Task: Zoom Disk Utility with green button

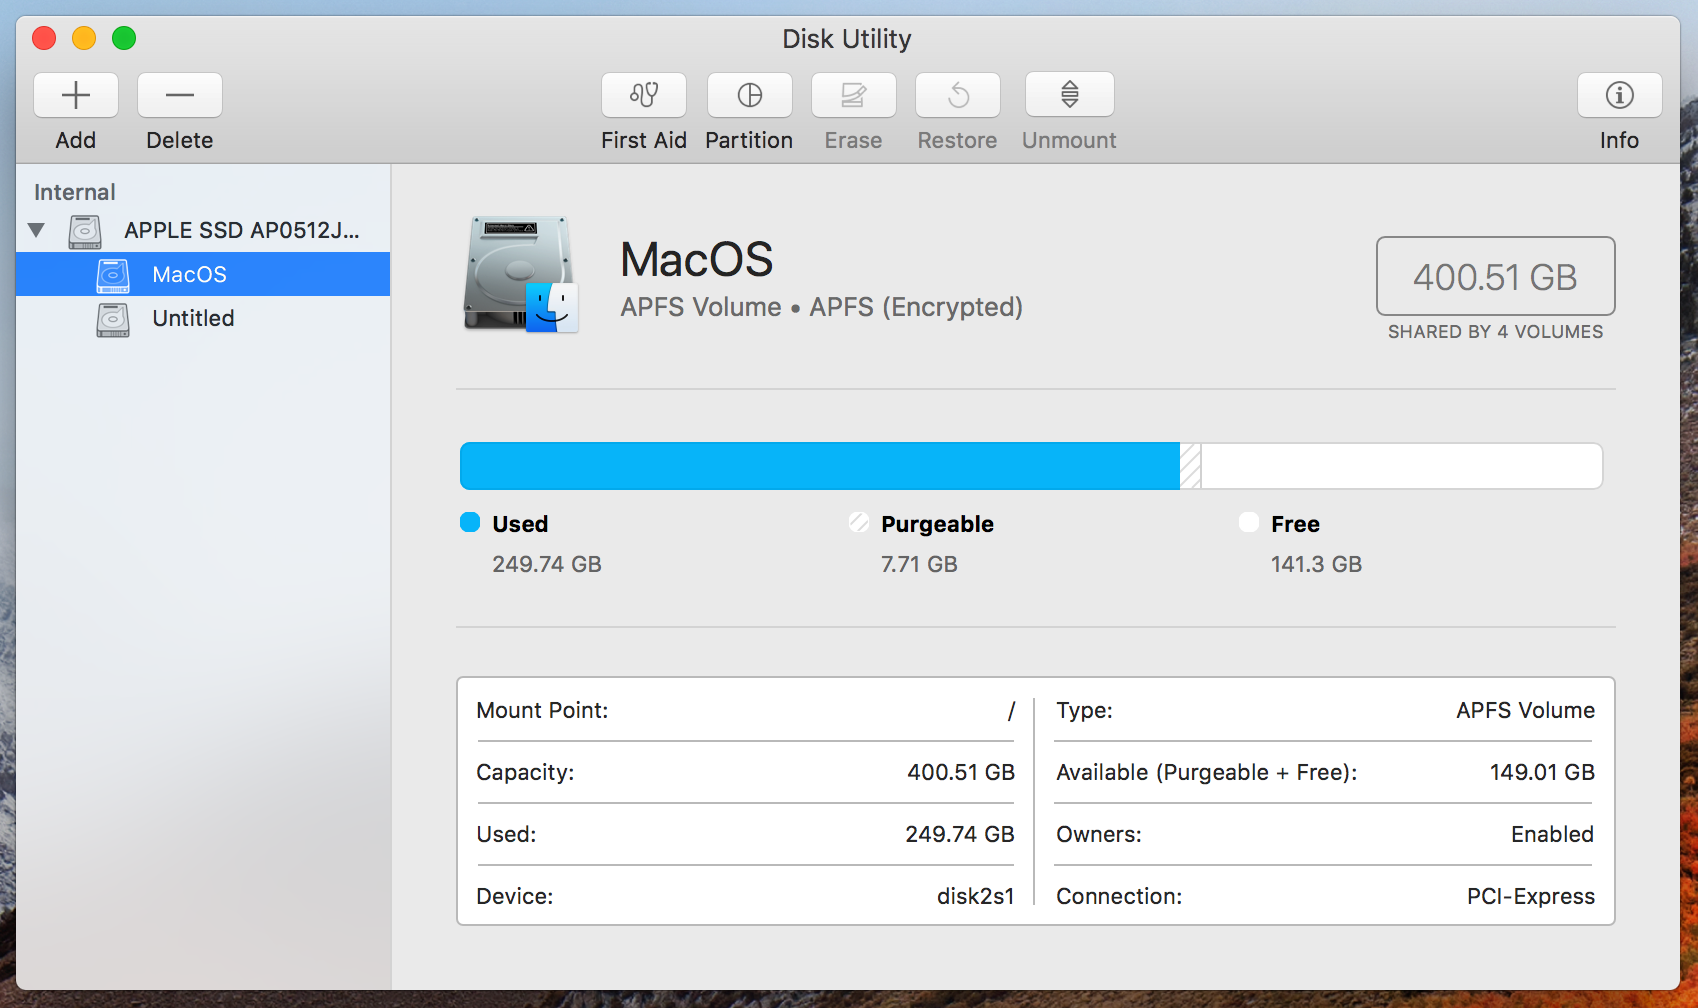Action: pos(124,38)
